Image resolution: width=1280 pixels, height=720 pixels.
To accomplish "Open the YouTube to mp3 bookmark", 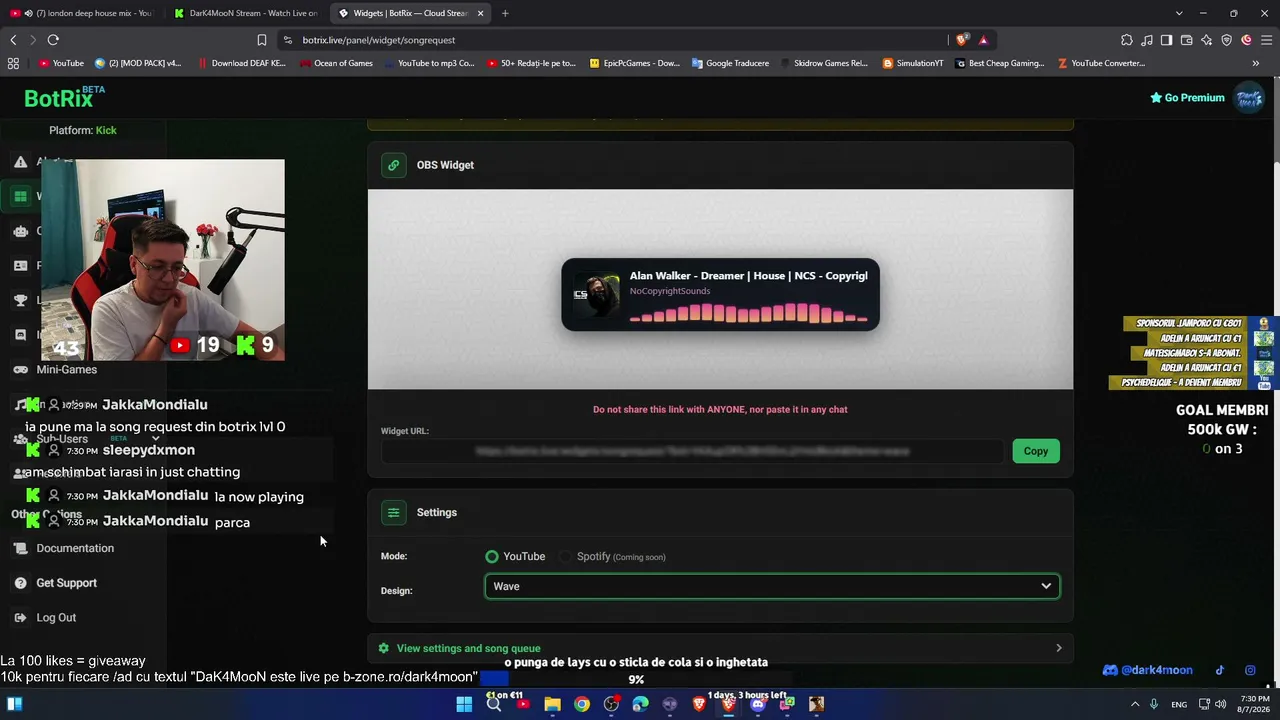I will pos(428,63).
